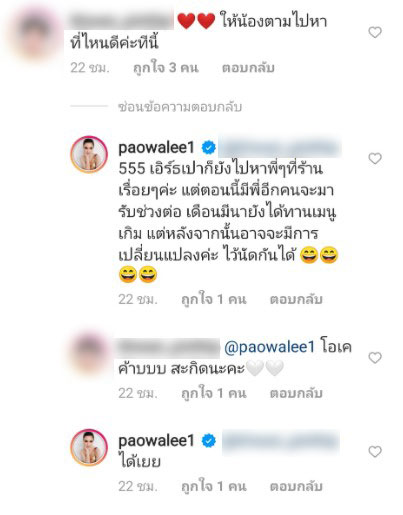Screen dimensions: 403x515
Task: Click 'ตอบกลับ' under paowalee1's long comment
Action: click(296, 299)
